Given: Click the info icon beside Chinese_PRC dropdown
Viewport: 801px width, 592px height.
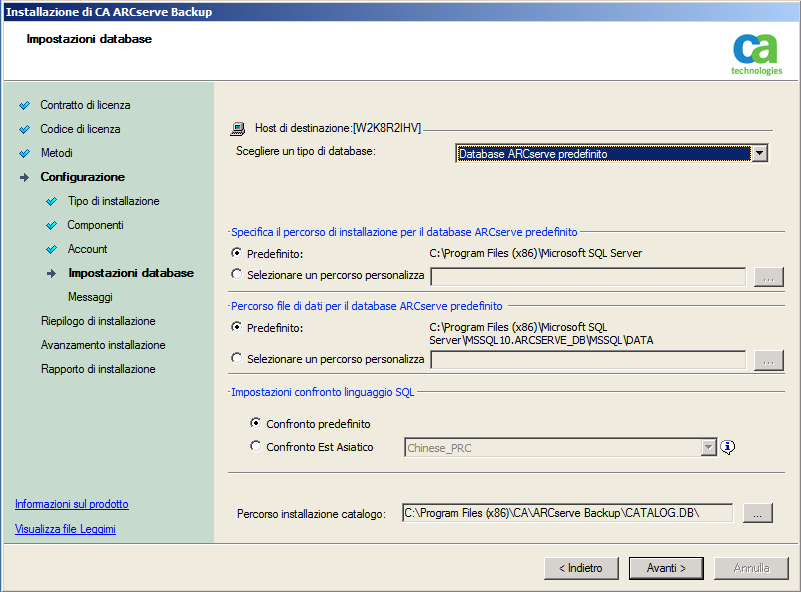Looking at the screenshot, I should 728,447.
